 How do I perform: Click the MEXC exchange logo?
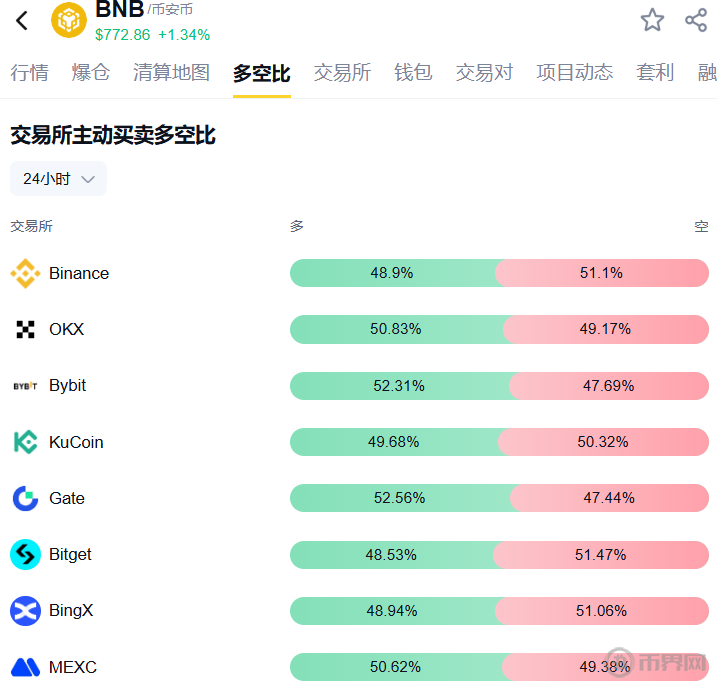coord(25,667)
